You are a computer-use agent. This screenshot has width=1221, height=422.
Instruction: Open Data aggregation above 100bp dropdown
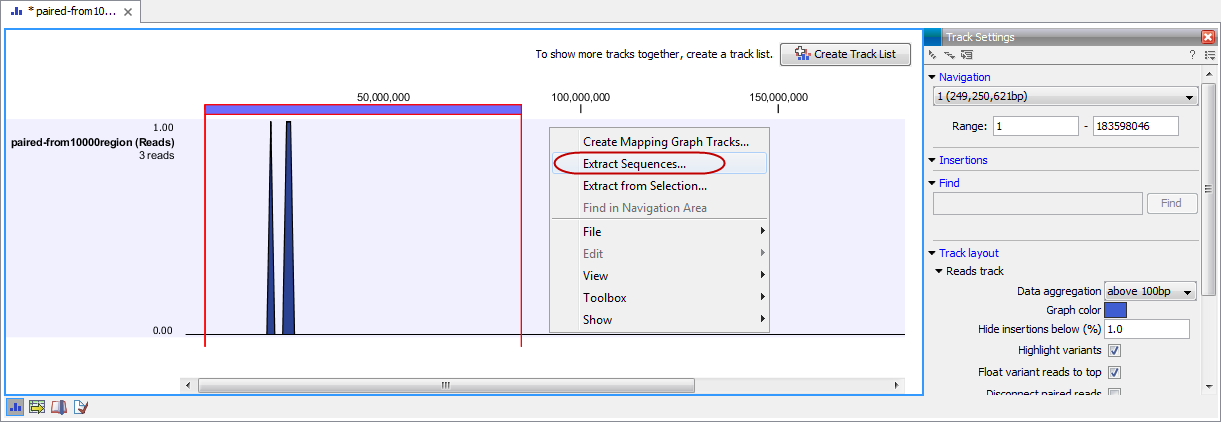coord(1150,291)
